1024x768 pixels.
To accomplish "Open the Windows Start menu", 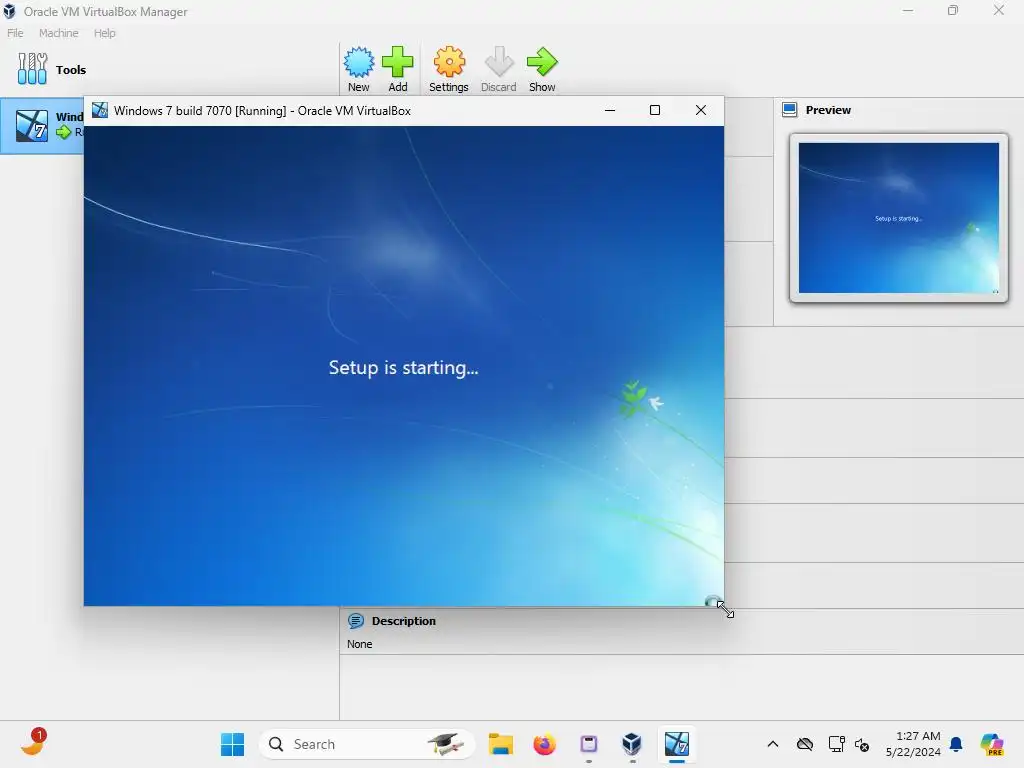I will click(x=232, y=744).
